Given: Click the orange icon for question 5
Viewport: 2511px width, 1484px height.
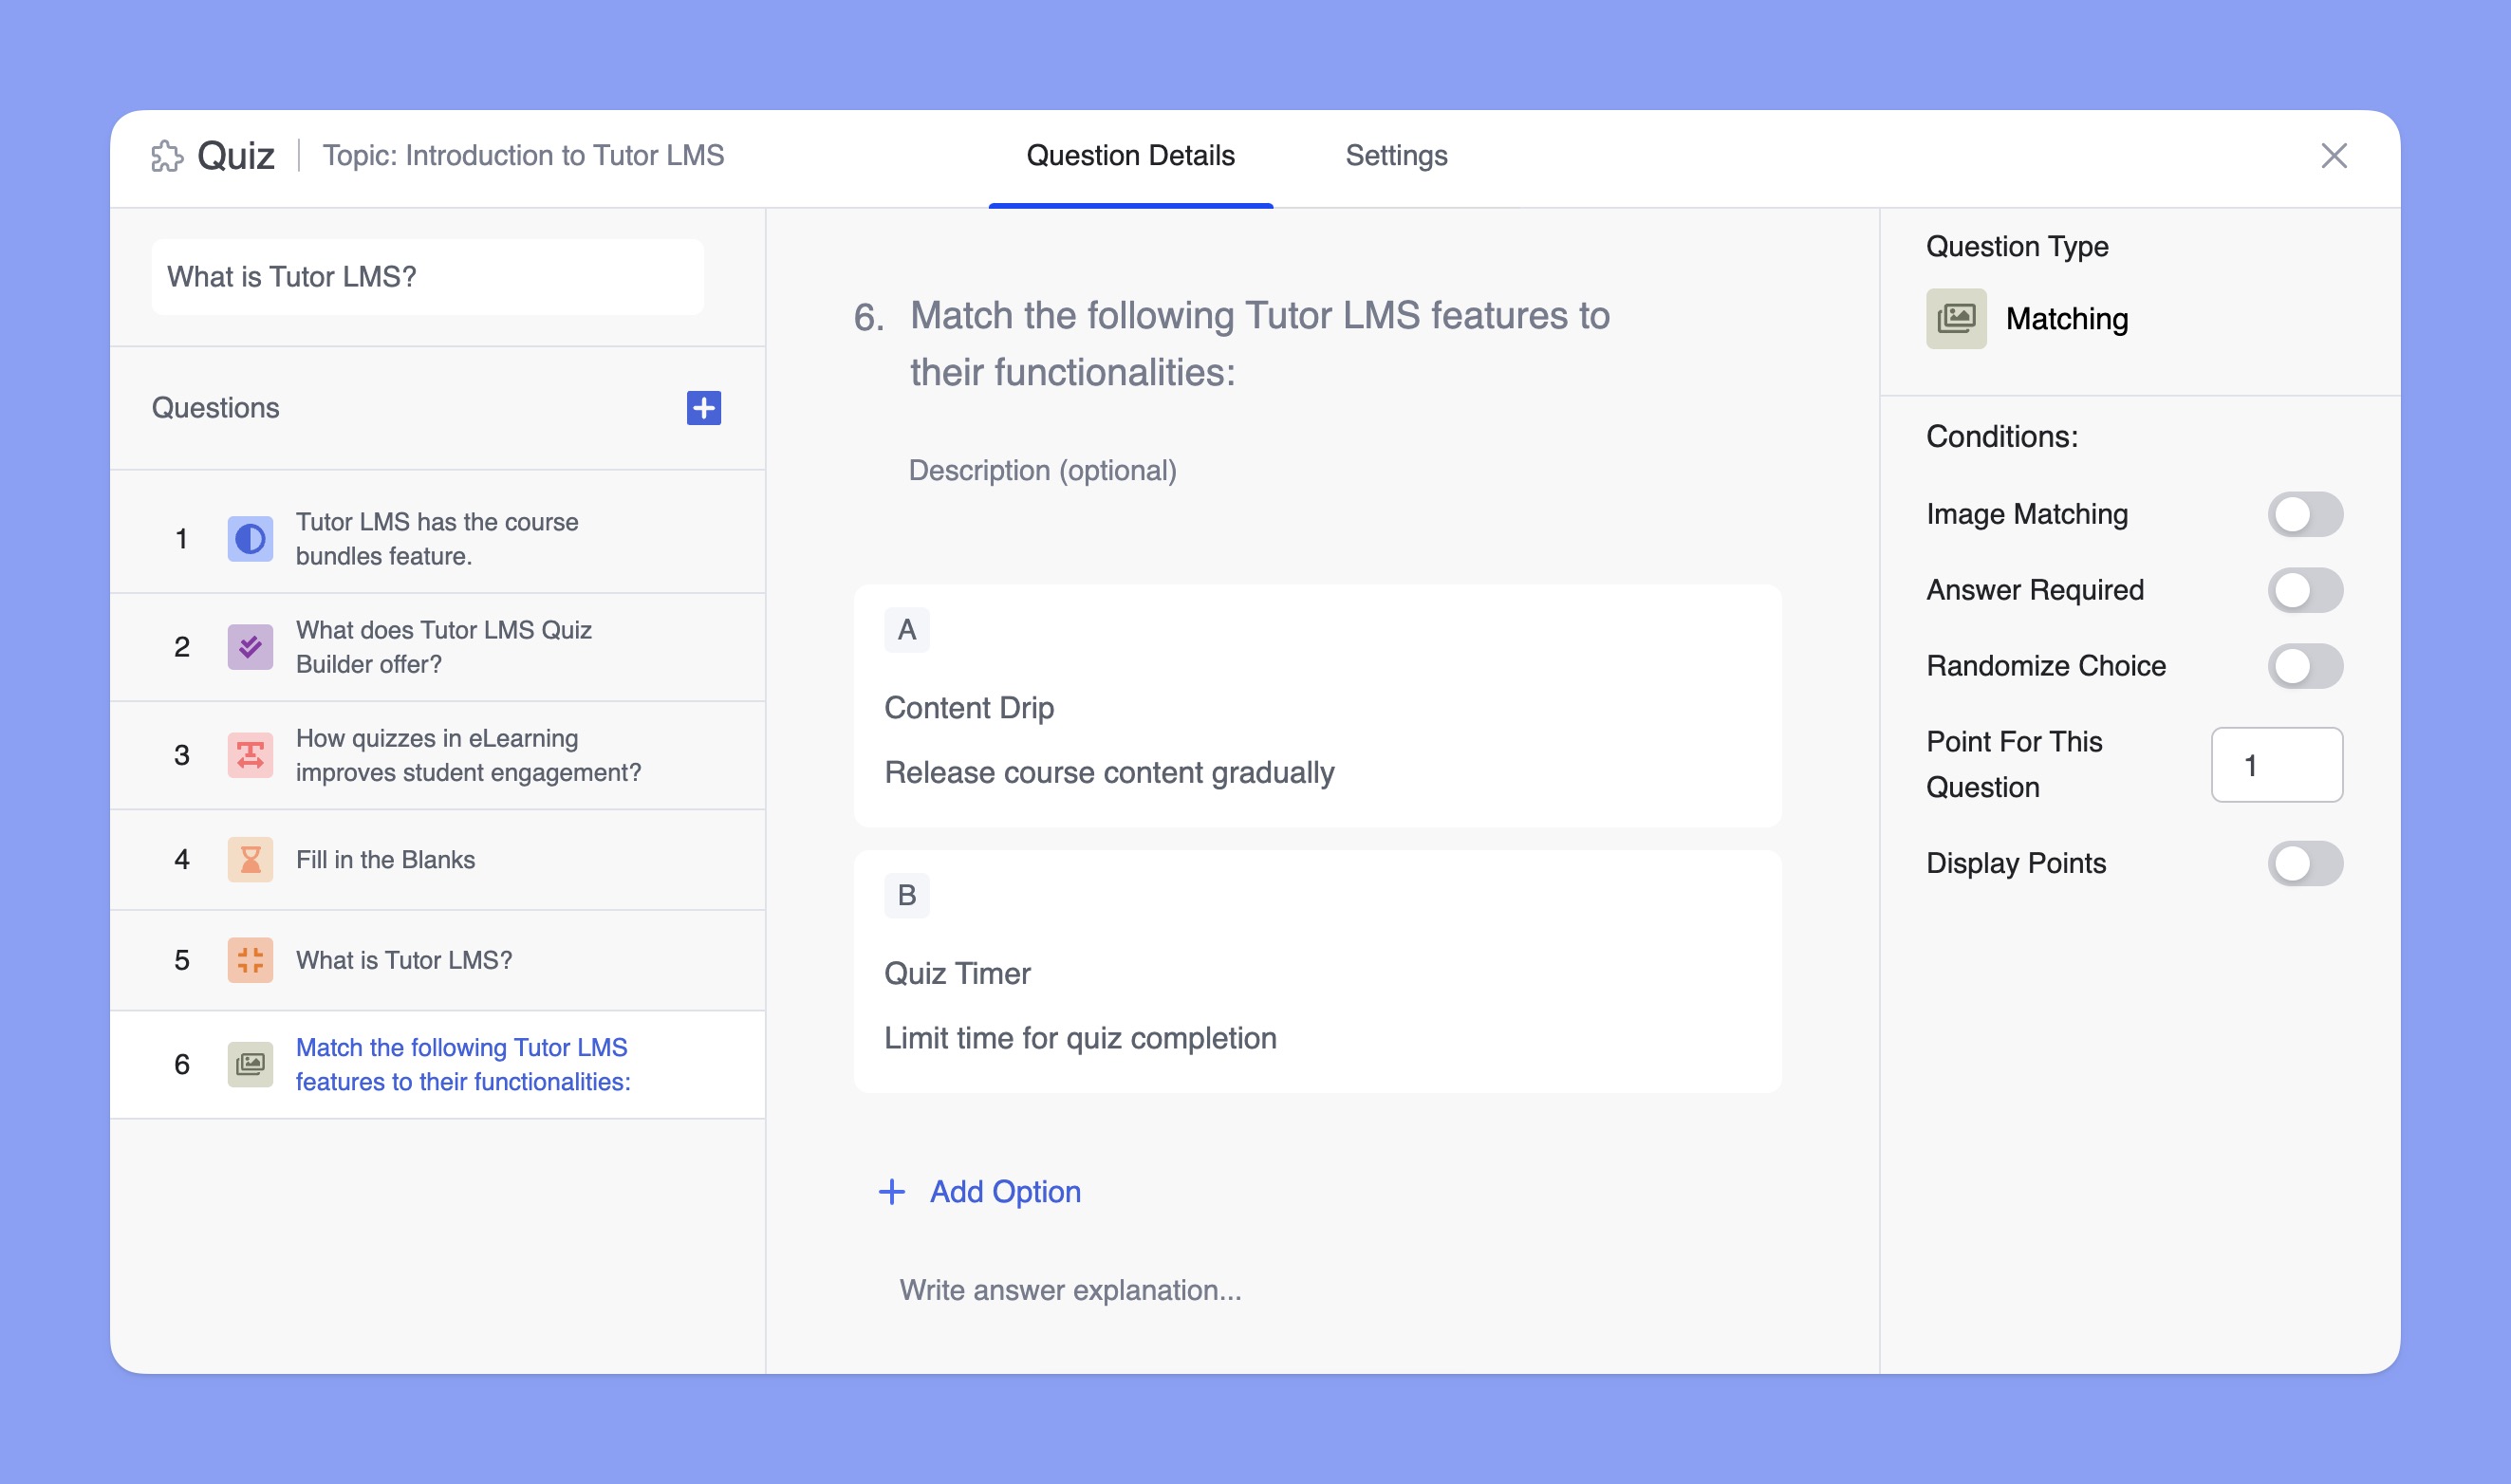Looking at the screenshot, I should pos(250,960).
